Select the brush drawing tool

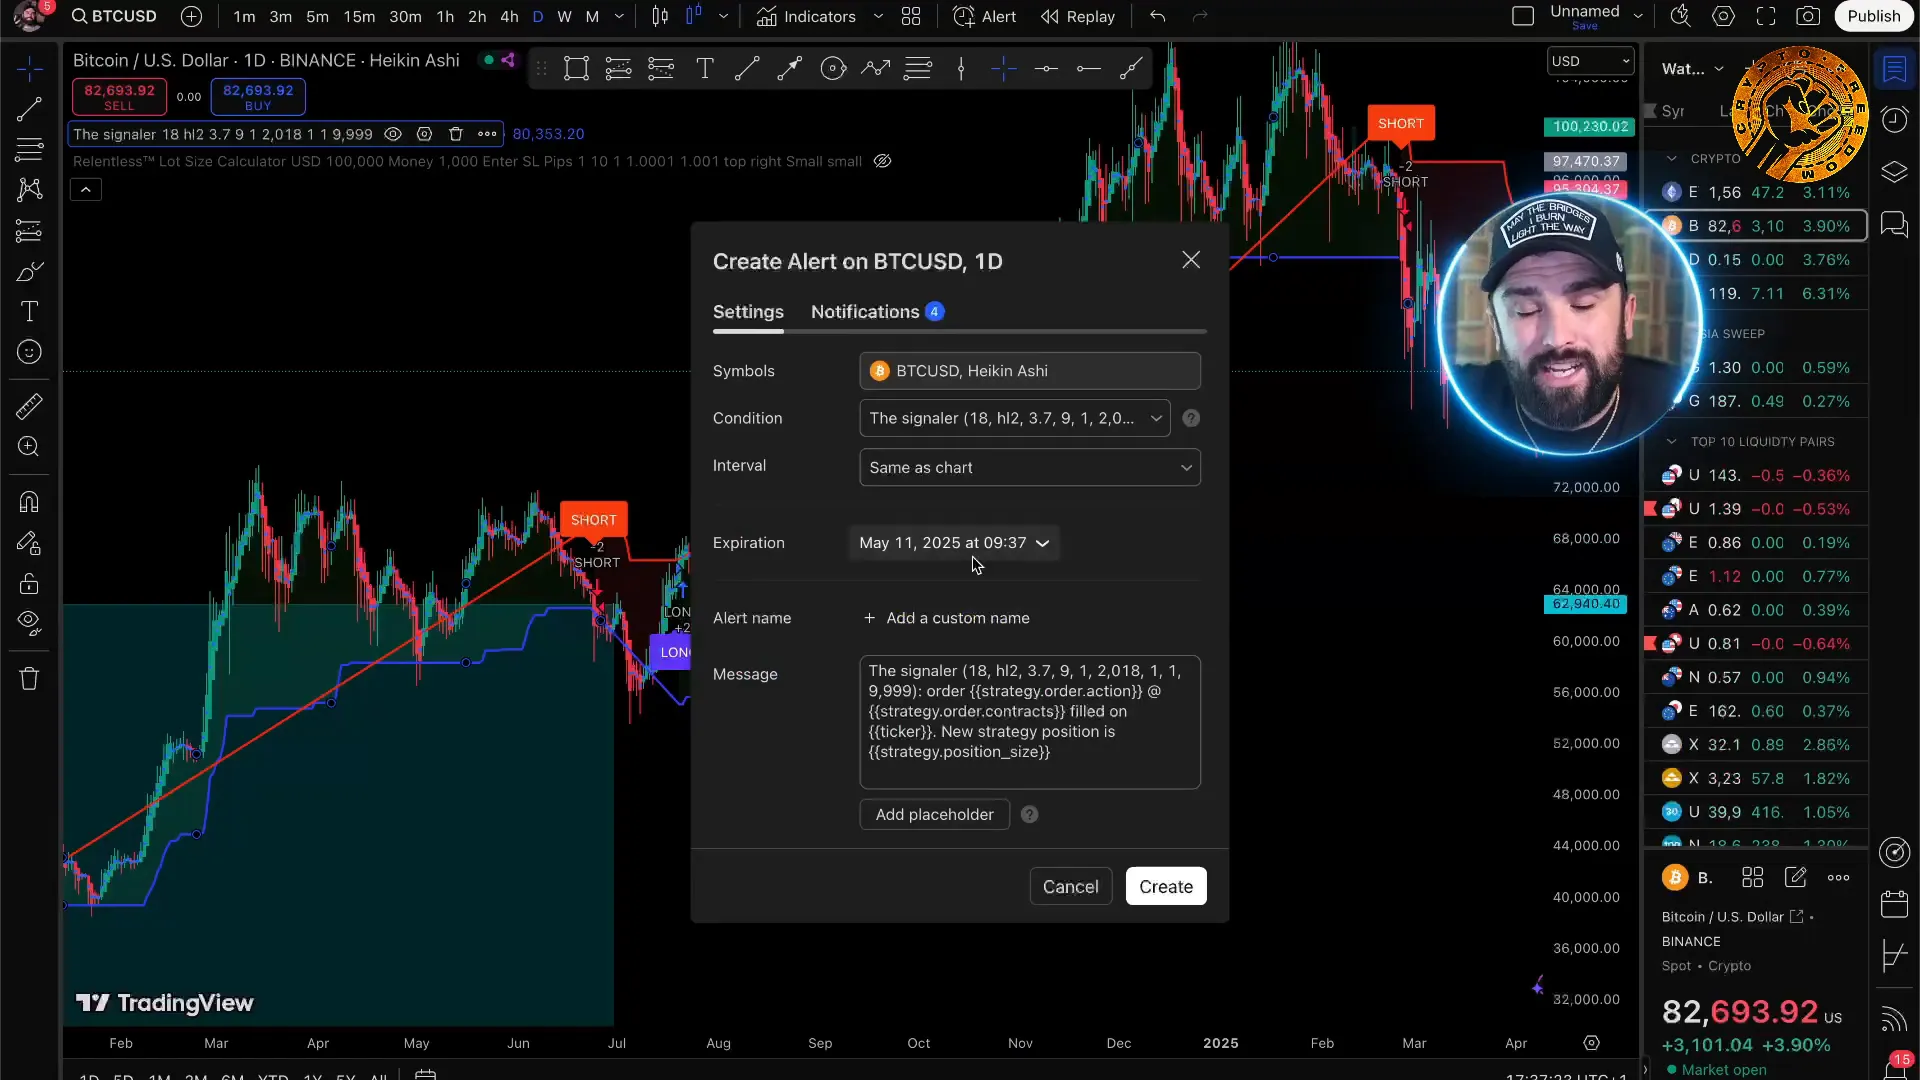click(29, 272)
